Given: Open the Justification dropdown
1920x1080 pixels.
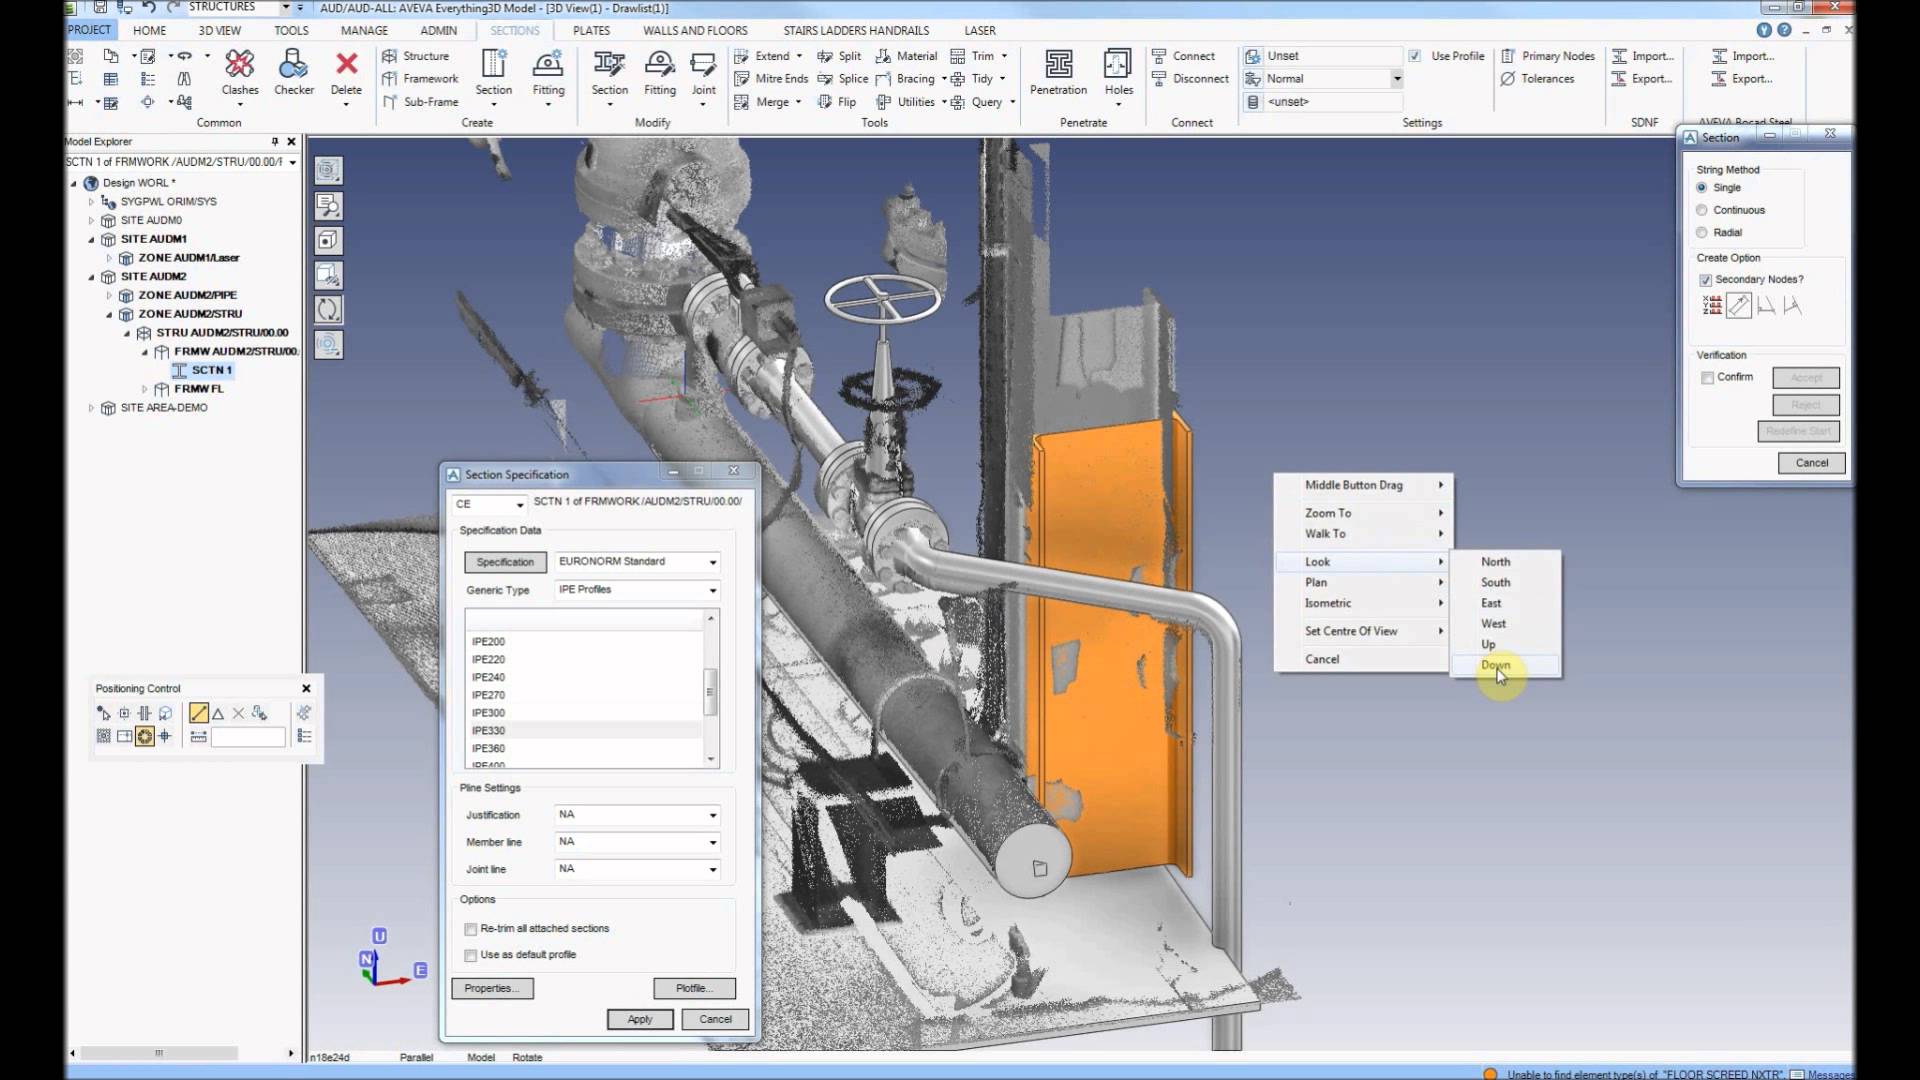Looking at the screenshot, I should pyautogui.click(x=713, y=815).
